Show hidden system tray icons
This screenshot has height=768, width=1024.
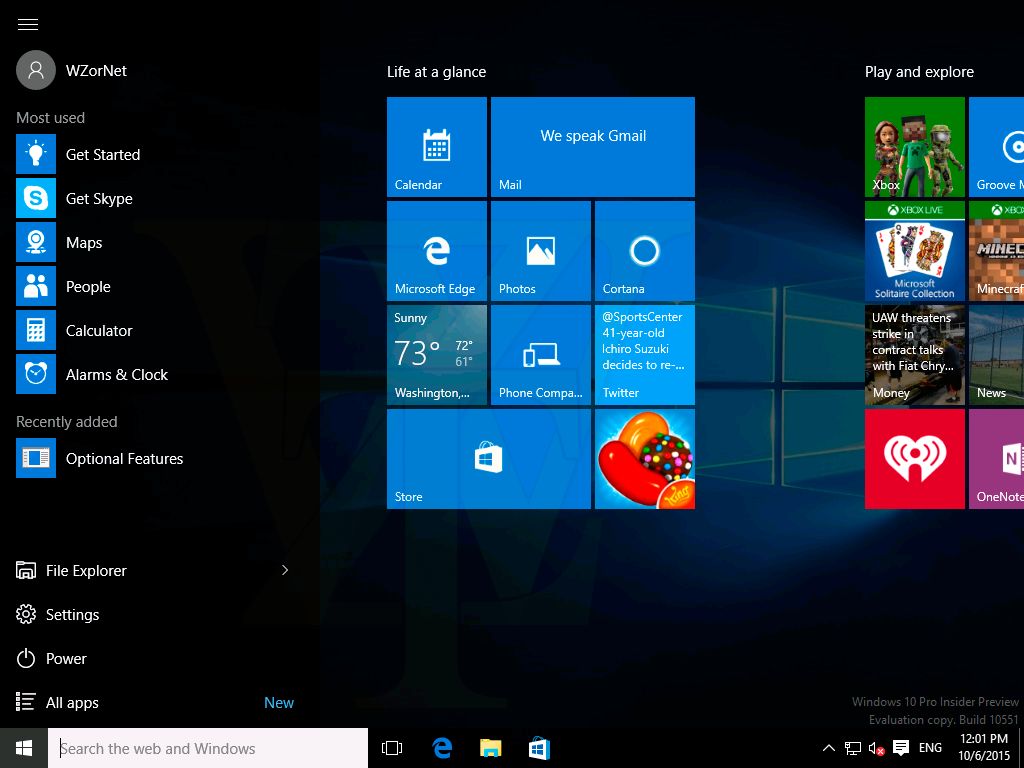[x=828, y=748]
